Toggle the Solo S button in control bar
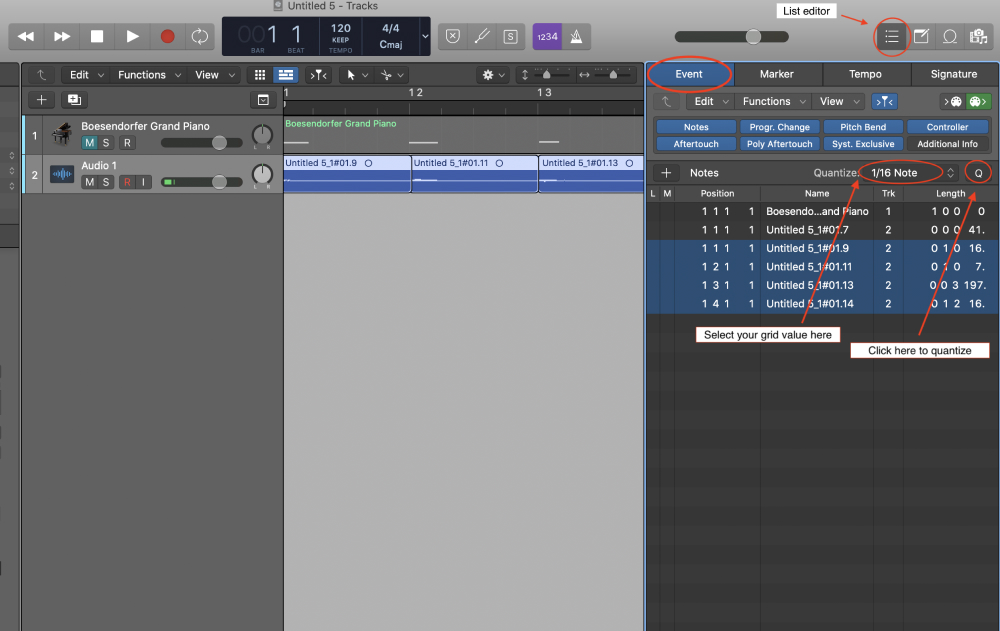 pyautogui.click(x=511, y=36)
